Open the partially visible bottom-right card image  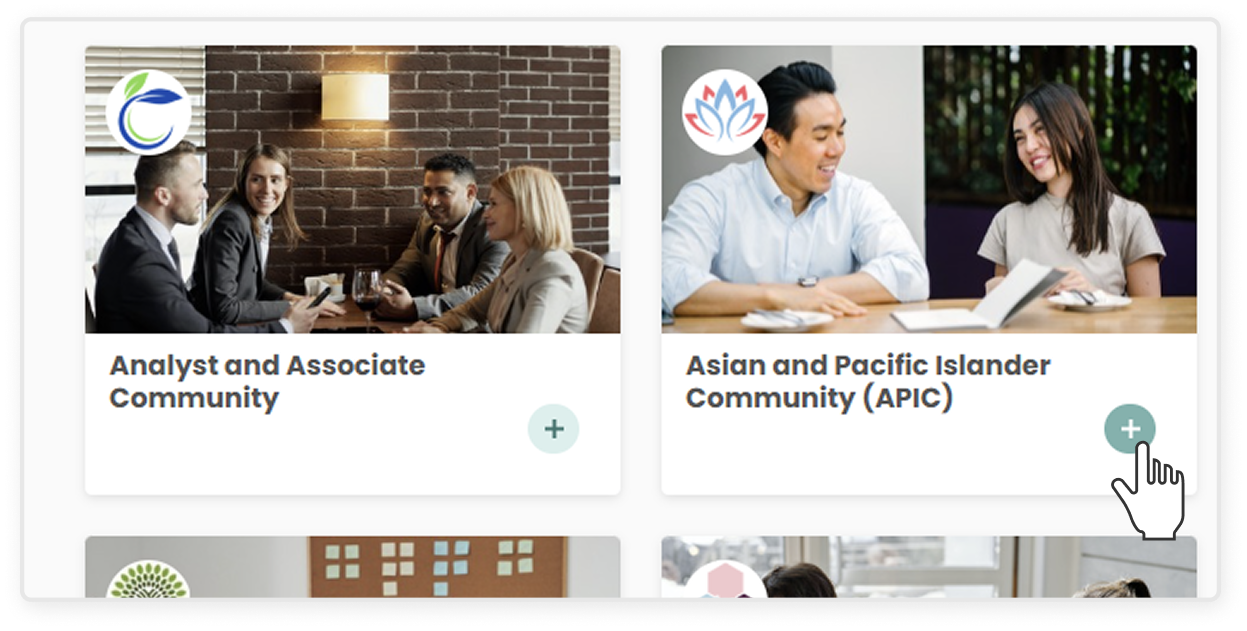tap(929, 567)
